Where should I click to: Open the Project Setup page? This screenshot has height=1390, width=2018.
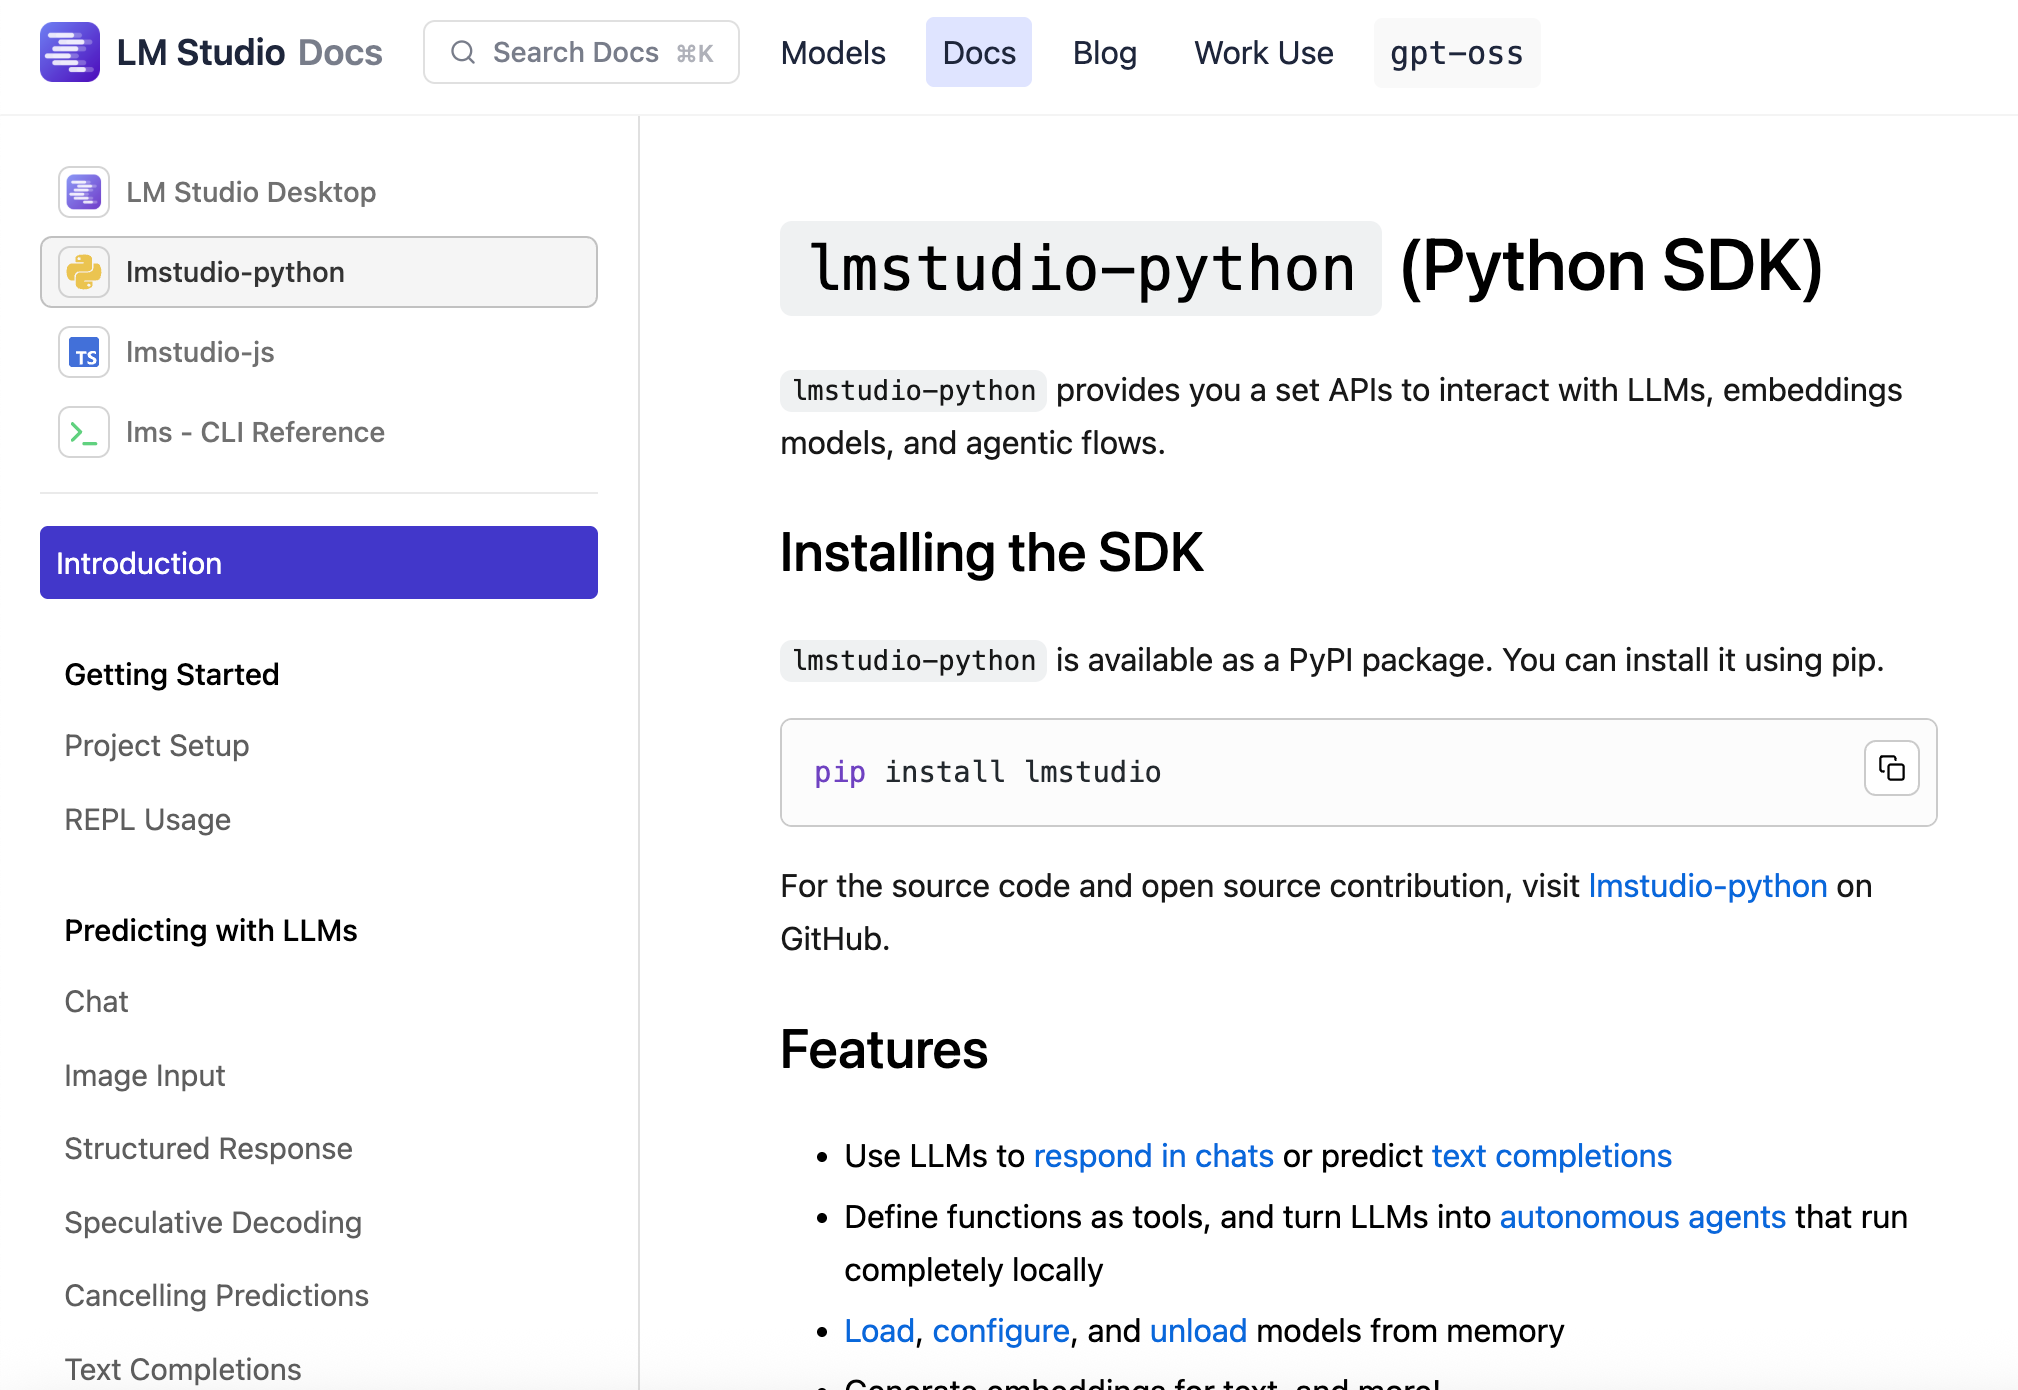[x=156, y=745]
